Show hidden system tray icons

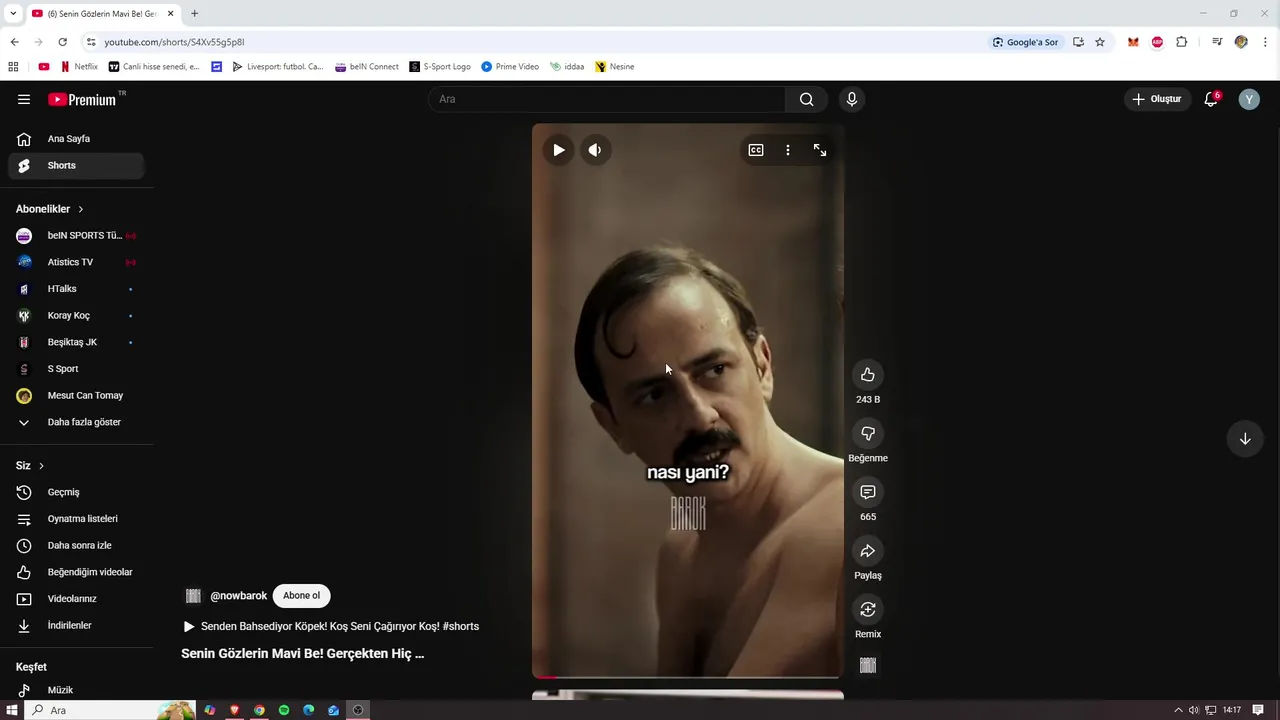pyautogui.click(x=1178, y=710)
